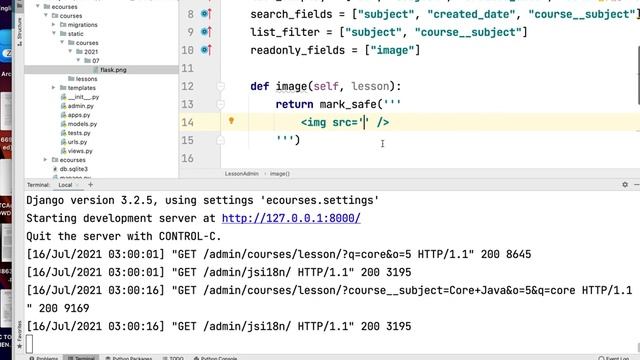Click the 'Django version 3.2.5' terminal line

click(202, 200)
